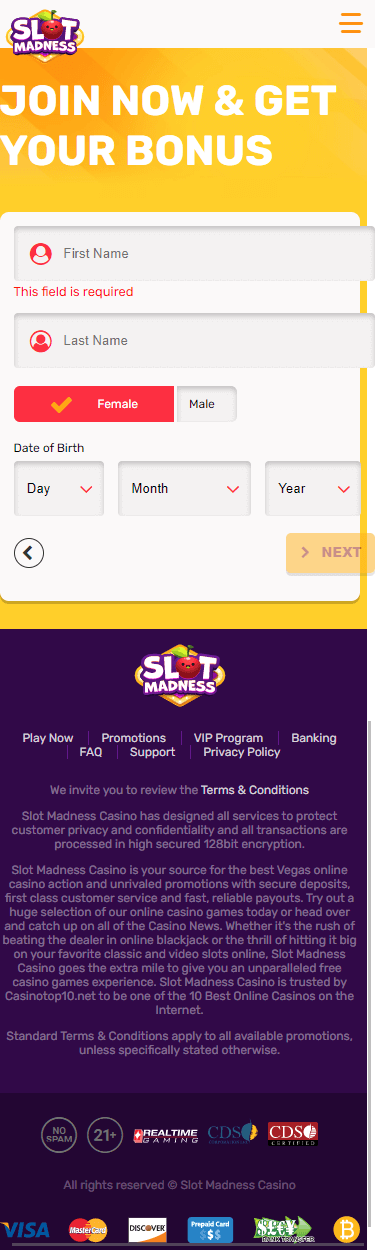
Task: Click the Last Name input field
Action: tap(194, 341)
